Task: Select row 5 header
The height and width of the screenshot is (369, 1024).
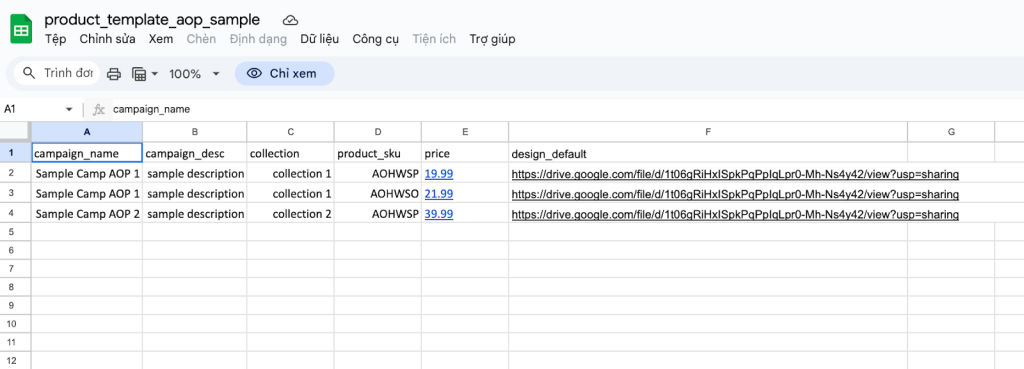Action: [x=16, y=232]
